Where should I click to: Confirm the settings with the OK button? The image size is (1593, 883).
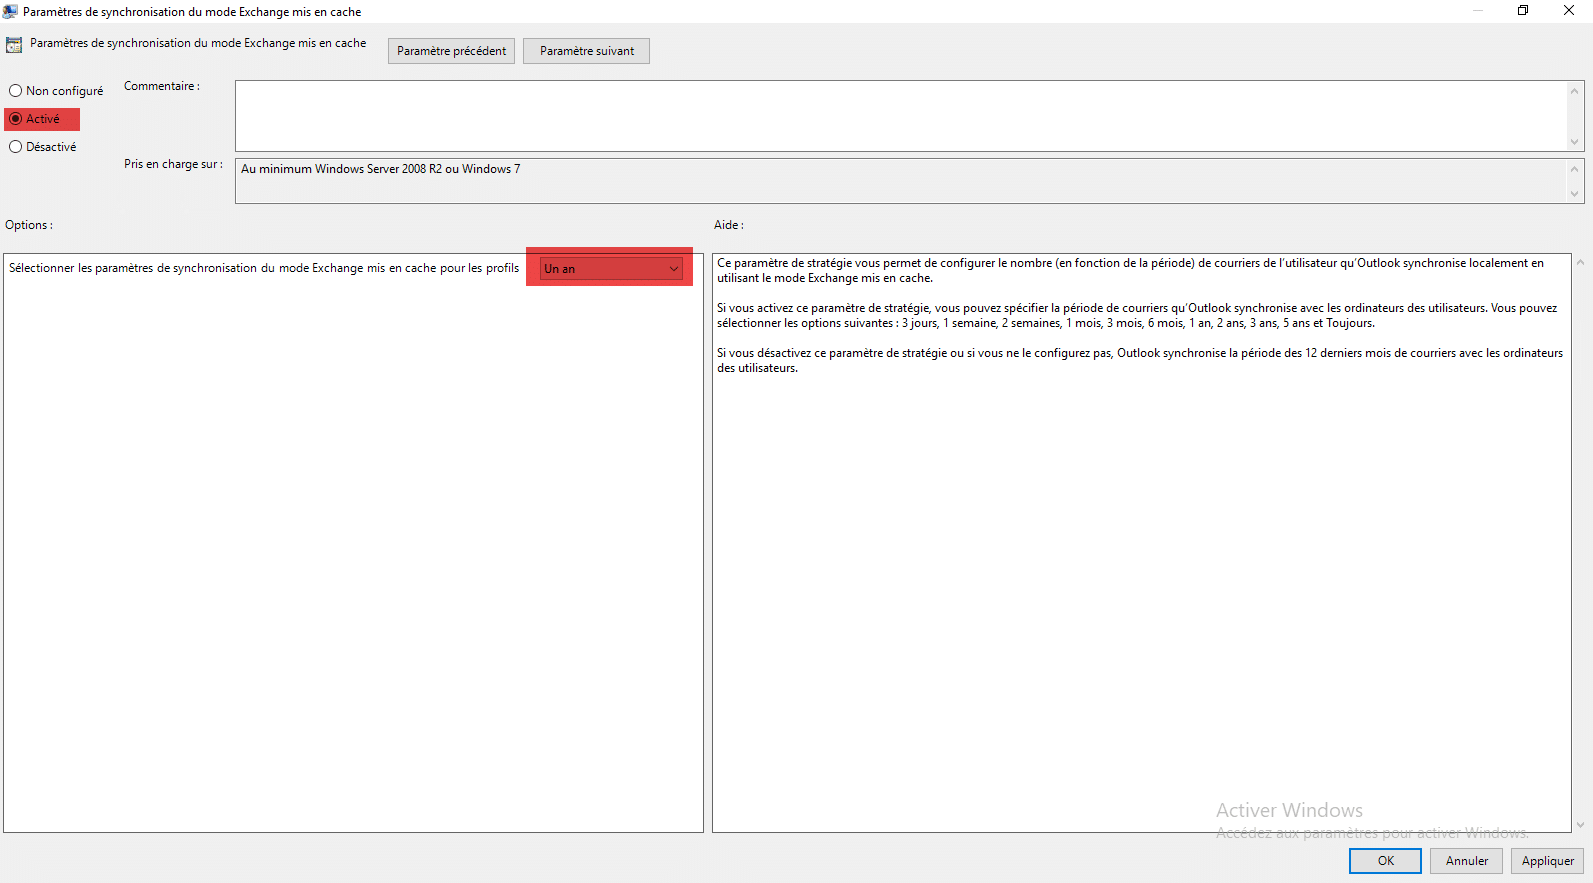coord(1385,861)
